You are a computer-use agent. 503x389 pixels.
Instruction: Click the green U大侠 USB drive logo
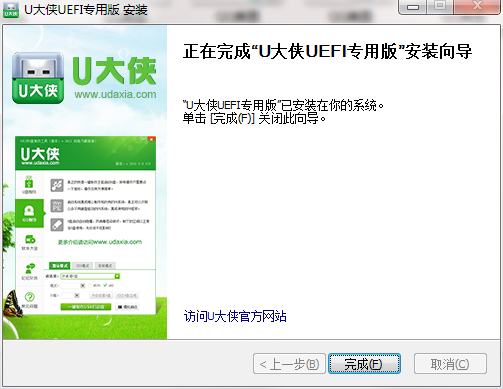(x=38, y=78)
